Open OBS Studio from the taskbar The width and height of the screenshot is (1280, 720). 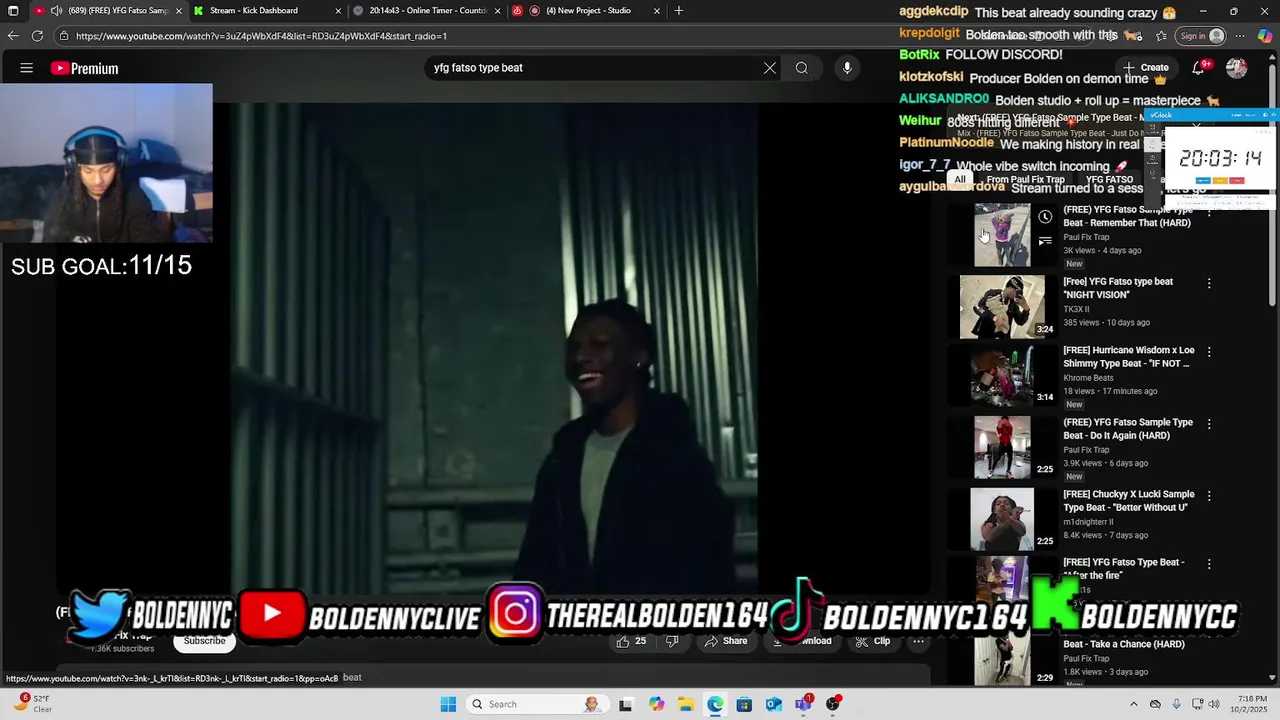click(x=832, y=704)
